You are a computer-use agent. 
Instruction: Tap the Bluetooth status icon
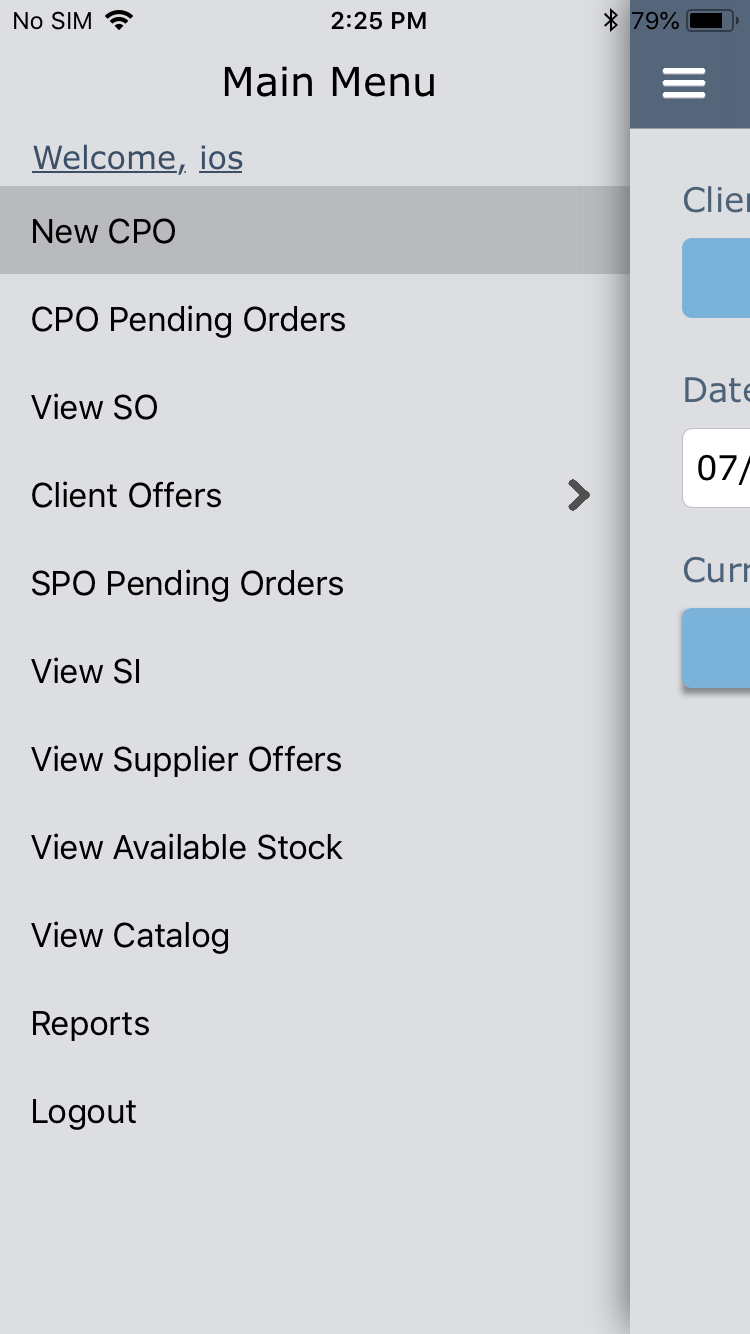[x=611, y=20]
